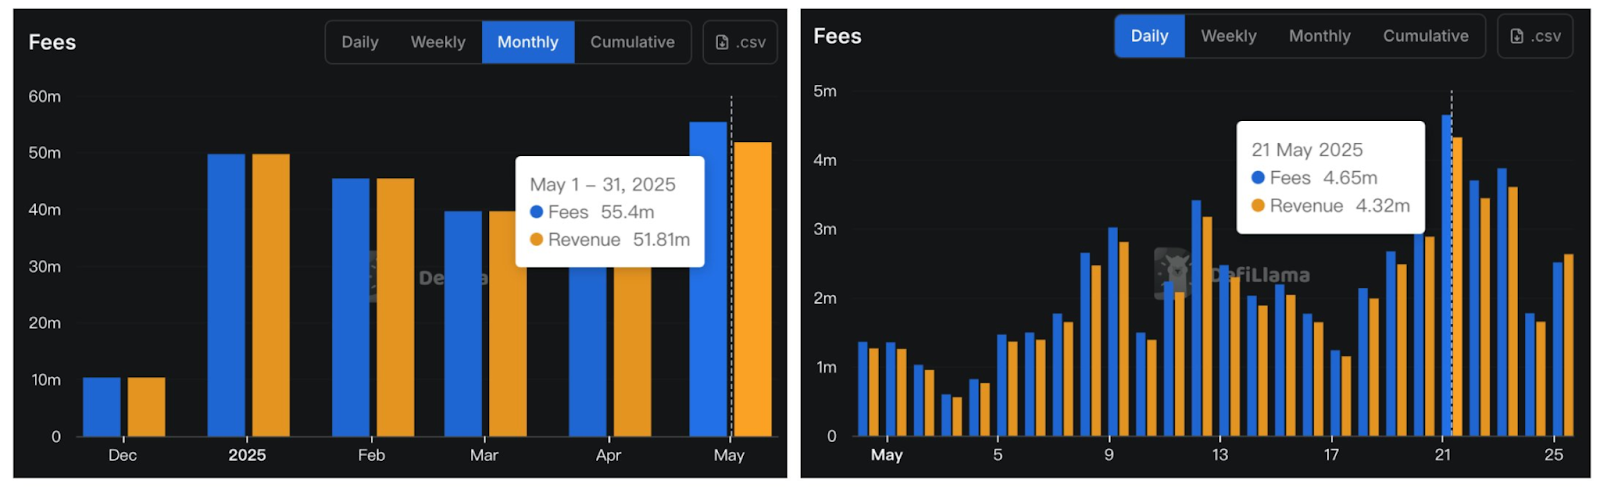
Task: Click the '17' x-axis label on daily chart
Action: click(1331, 455)
